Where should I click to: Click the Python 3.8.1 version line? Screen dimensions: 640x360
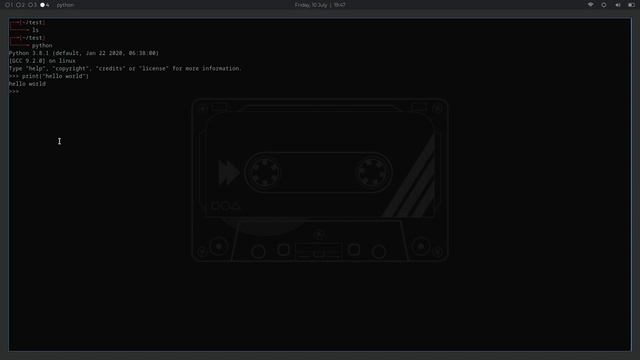pos(84,53)
